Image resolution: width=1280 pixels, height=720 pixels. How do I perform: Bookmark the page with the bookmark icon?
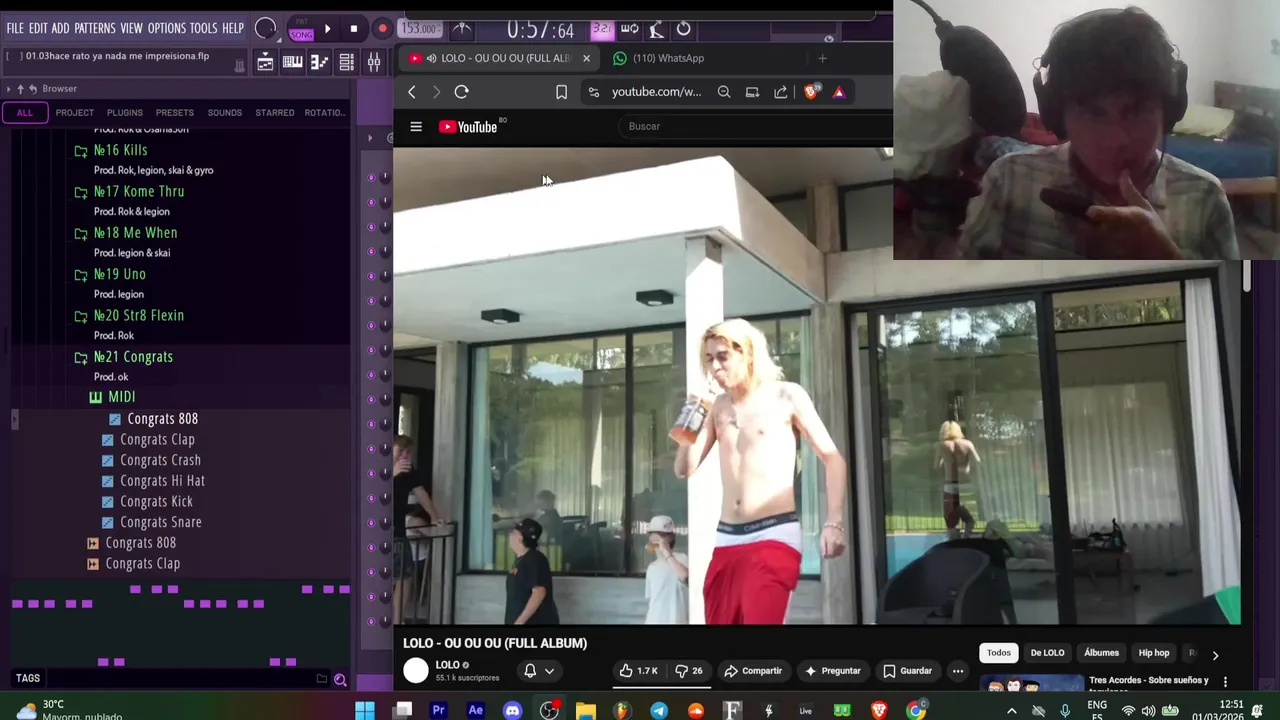click(561, 92)
